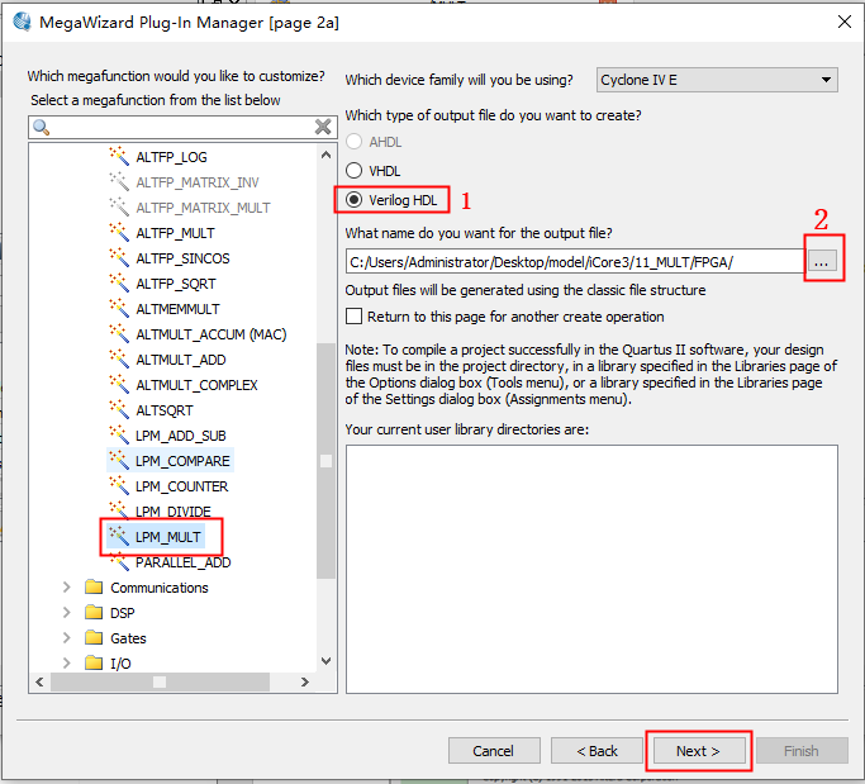Click the DSP folder icon
Viewport: 865px width, 784px height.
point(94,613)
